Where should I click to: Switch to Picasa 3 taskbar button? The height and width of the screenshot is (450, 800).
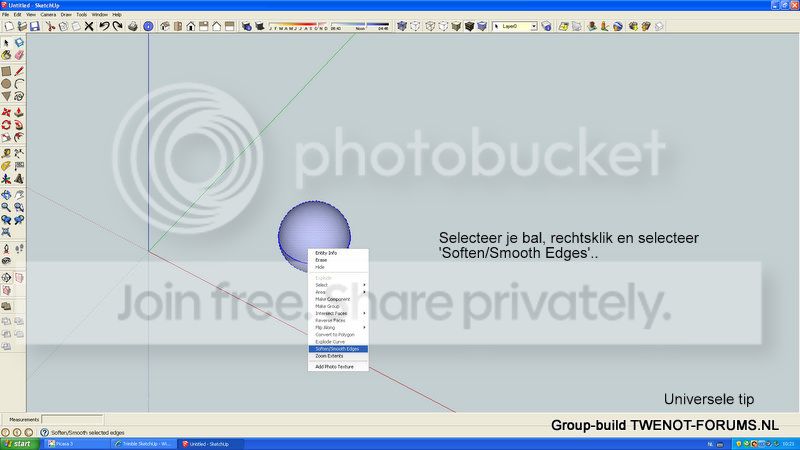click(77, 444)
